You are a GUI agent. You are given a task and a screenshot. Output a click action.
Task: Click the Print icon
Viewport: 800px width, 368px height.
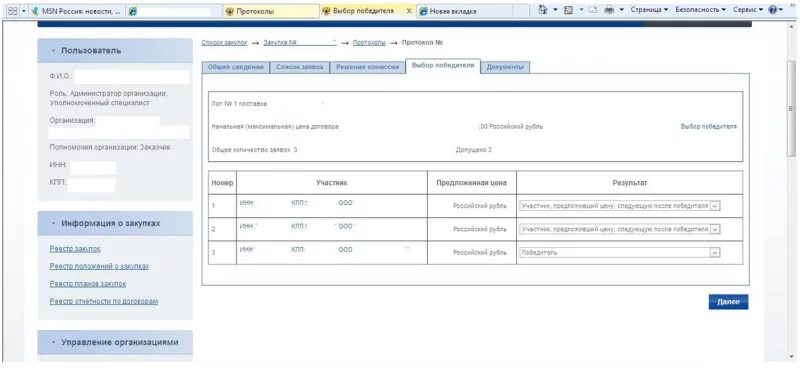609,10
